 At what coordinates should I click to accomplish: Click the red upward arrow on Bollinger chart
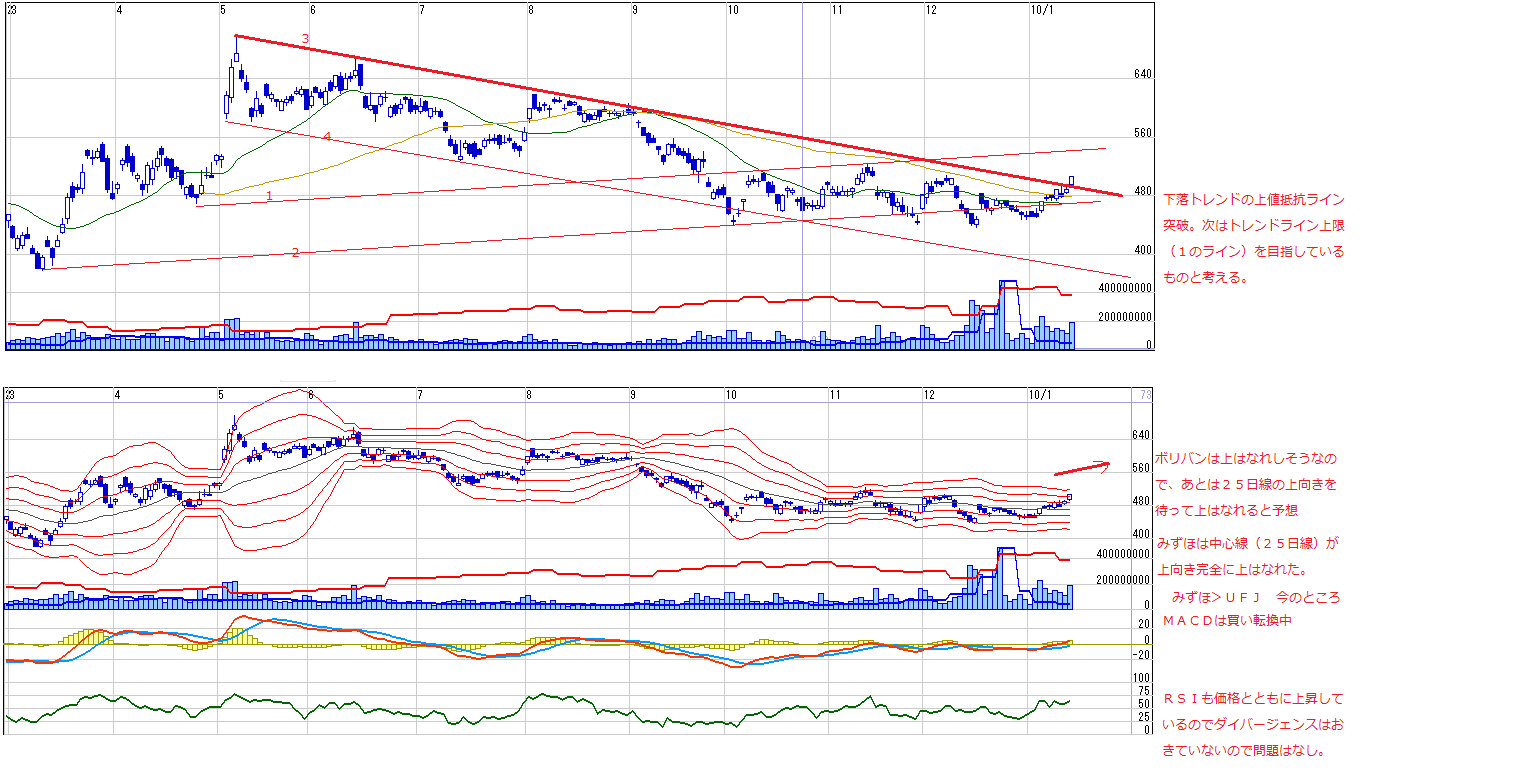(x=1081, y=467)
